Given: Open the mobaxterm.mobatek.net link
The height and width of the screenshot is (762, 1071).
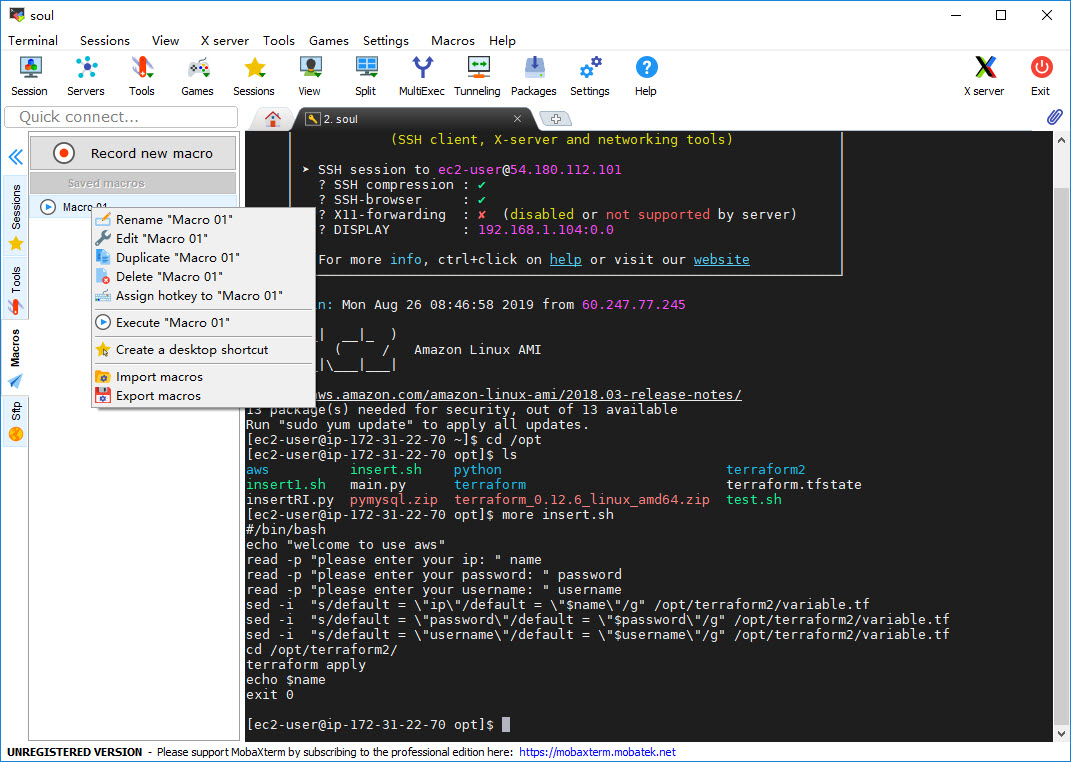Looking at the screenshot, I should point(597,752).
